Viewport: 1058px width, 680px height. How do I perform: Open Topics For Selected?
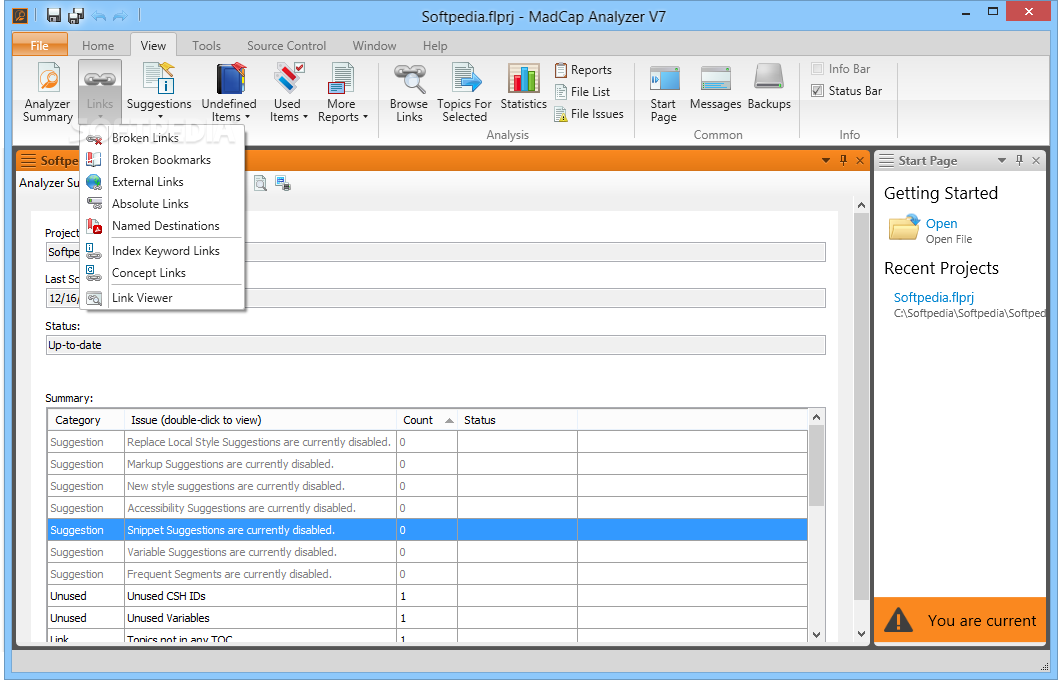(x=464, y=92)
